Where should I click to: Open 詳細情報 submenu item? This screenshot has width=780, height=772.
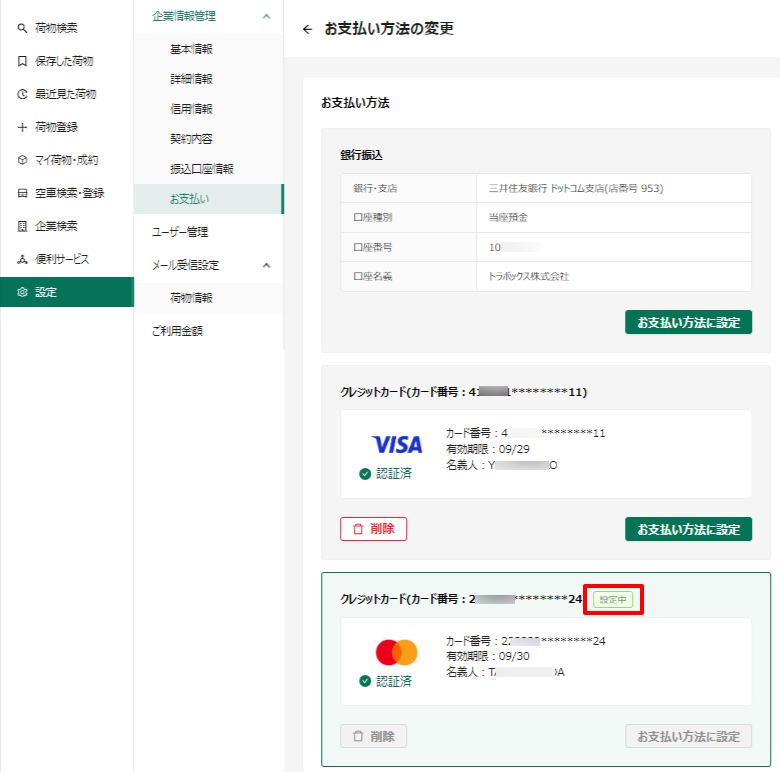[x=208, y=79]
